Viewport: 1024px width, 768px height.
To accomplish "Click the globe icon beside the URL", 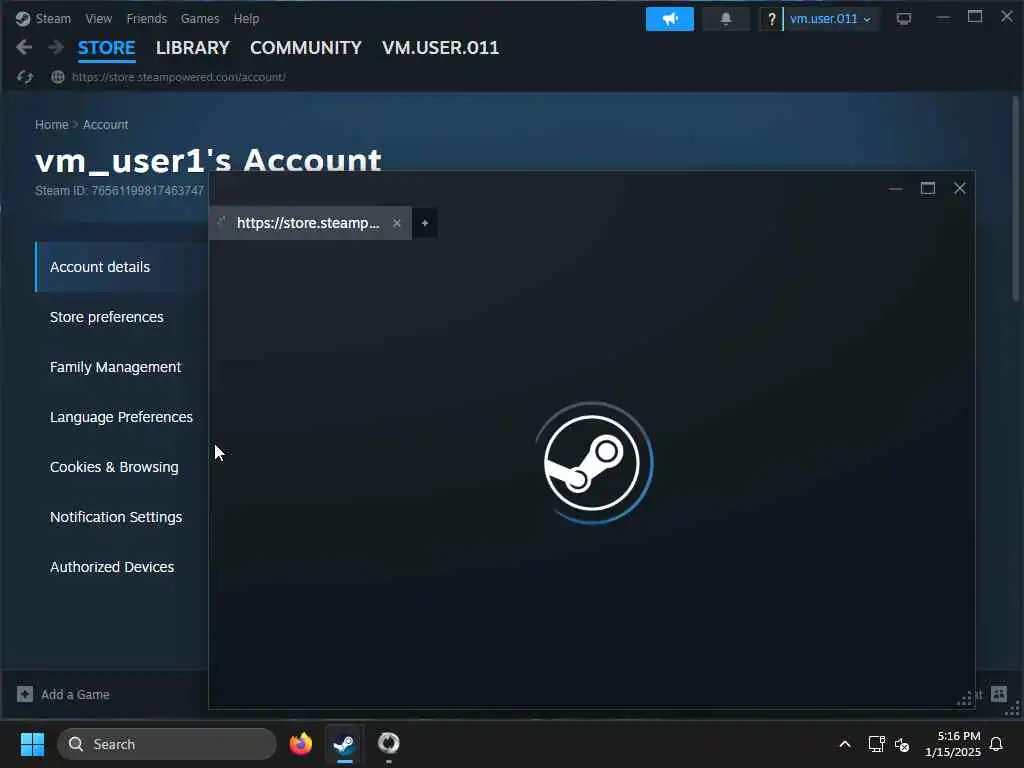I will [x=58, y=77].
